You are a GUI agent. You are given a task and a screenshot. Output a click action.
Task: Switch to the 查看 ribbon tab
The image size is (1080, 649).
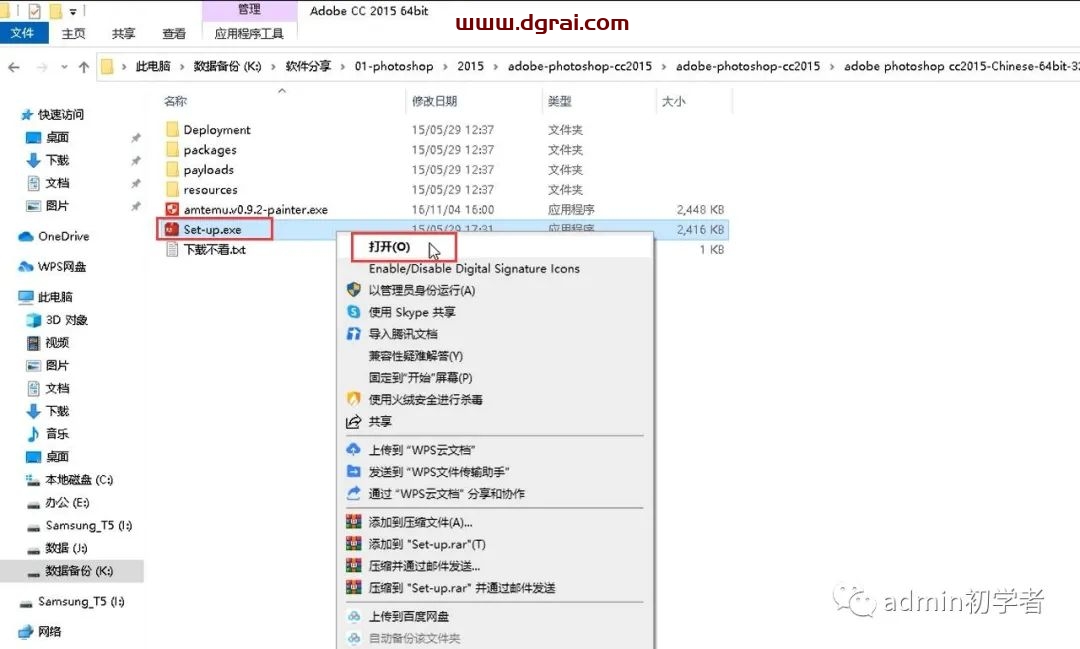pyautogui.click(x=174, y=33)
